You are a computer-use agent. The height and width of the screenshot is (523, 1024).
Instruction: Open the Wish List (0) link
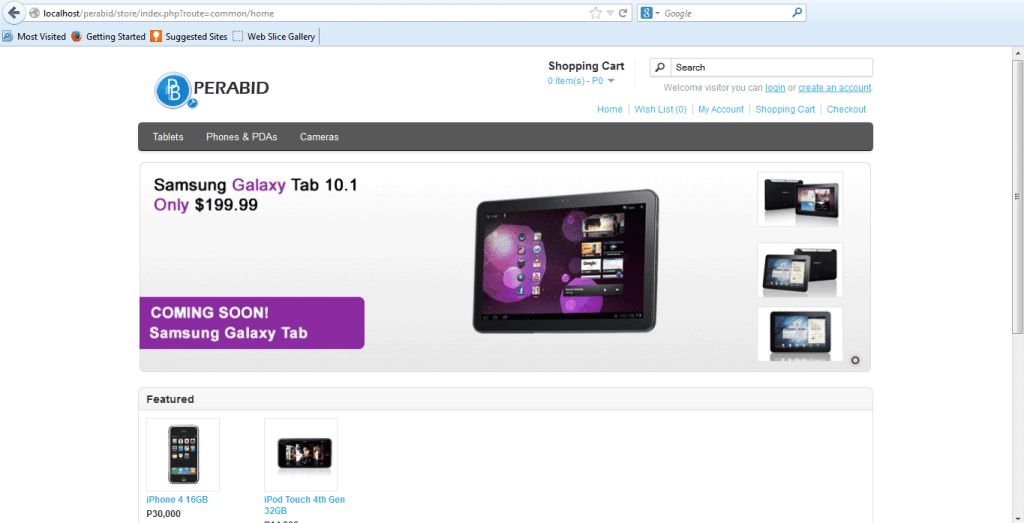coord(660,109)
